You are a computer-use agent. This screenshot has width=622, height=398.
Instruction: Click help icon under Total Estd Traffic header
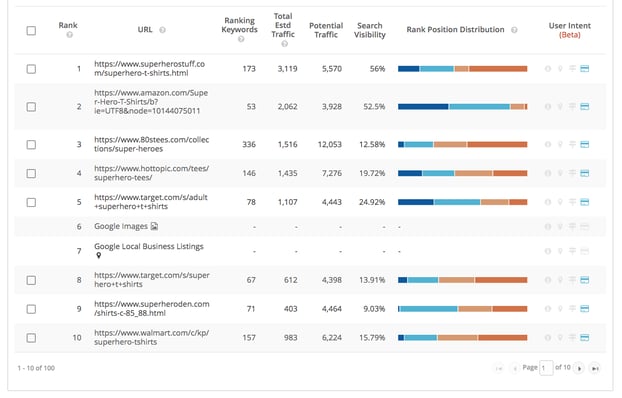pyautogui.click(x=284, y=44)
